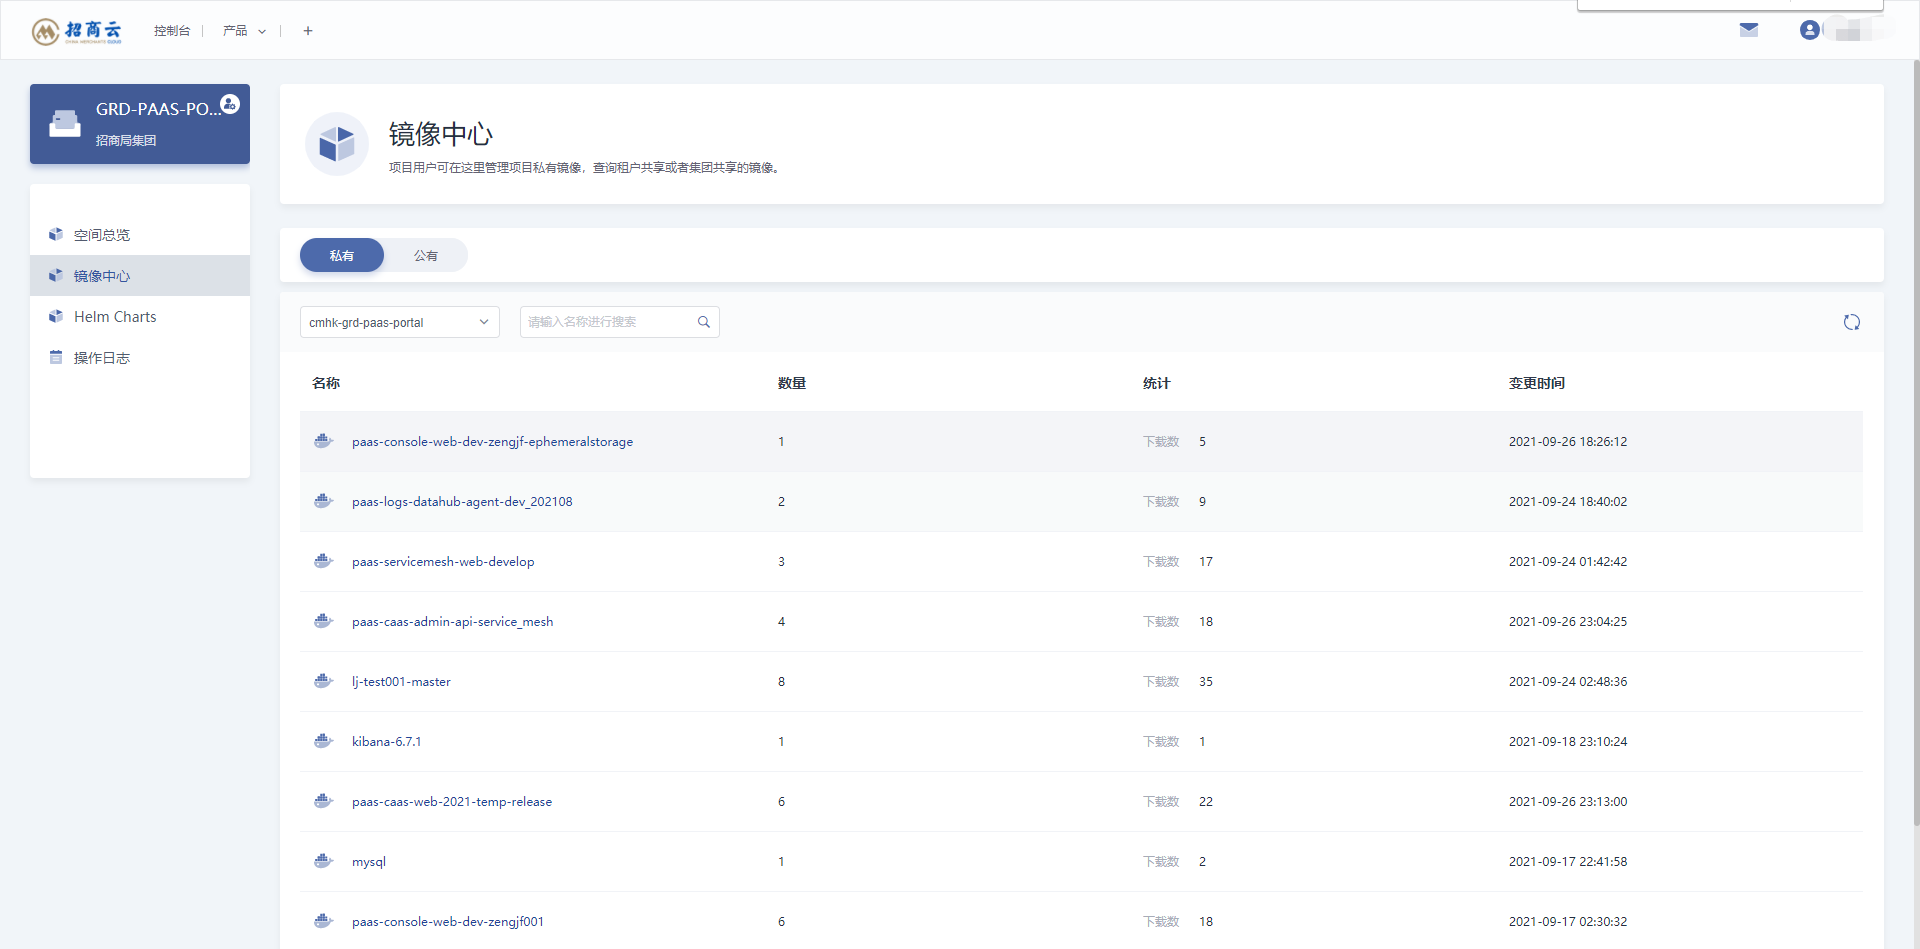Click the vertical page scrollbar
This screenshot has width=1920, height=949.
[1915, 442]
